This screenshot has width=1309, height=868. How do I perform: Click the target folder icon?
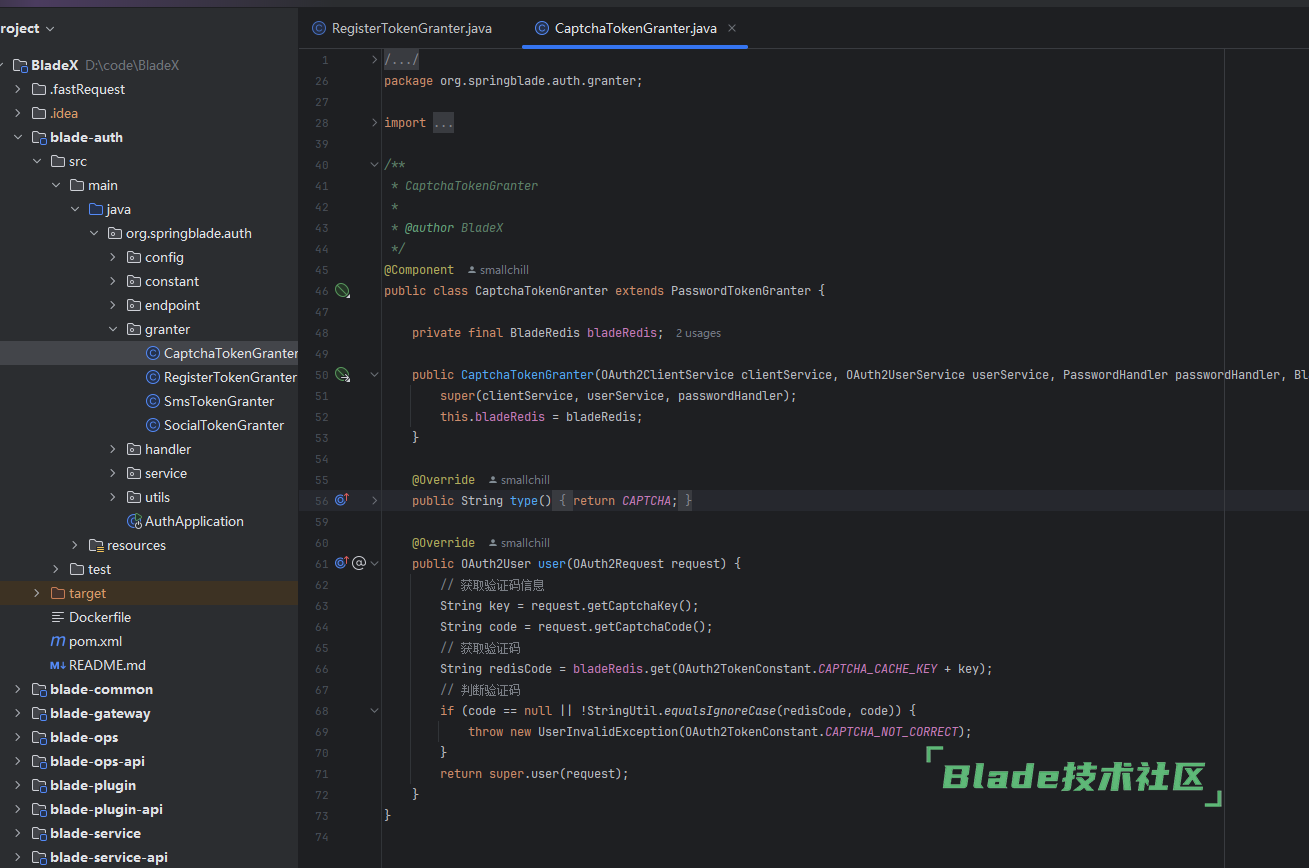[58, 593]
